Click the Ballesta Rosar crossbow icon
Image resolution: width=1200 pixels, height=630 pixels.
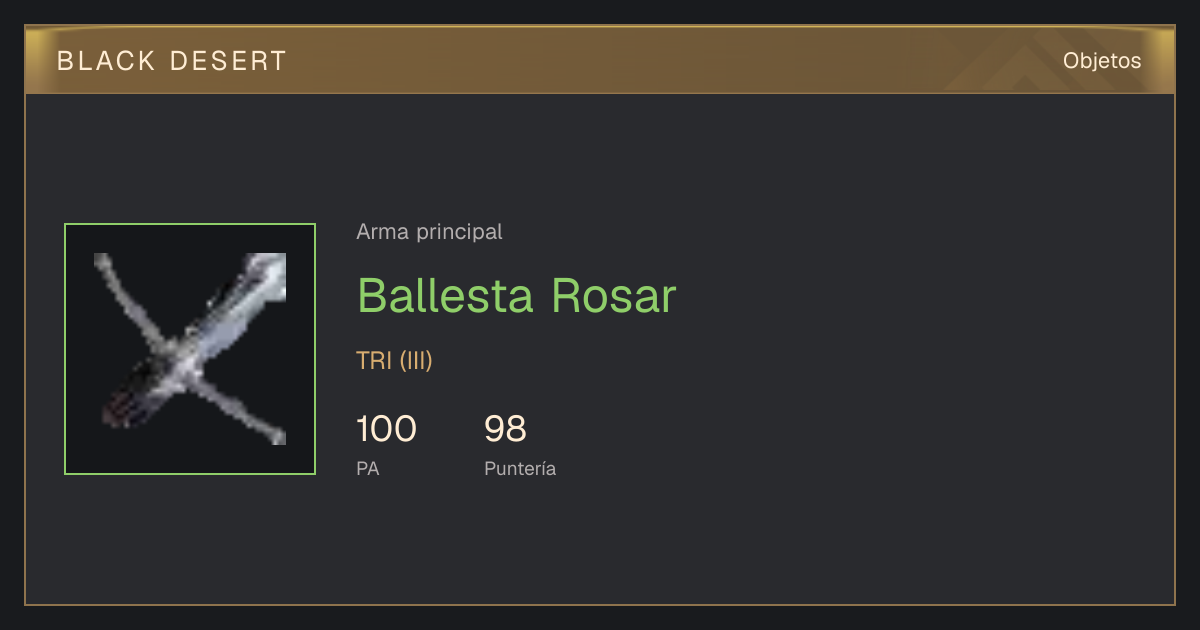(190, 349)
